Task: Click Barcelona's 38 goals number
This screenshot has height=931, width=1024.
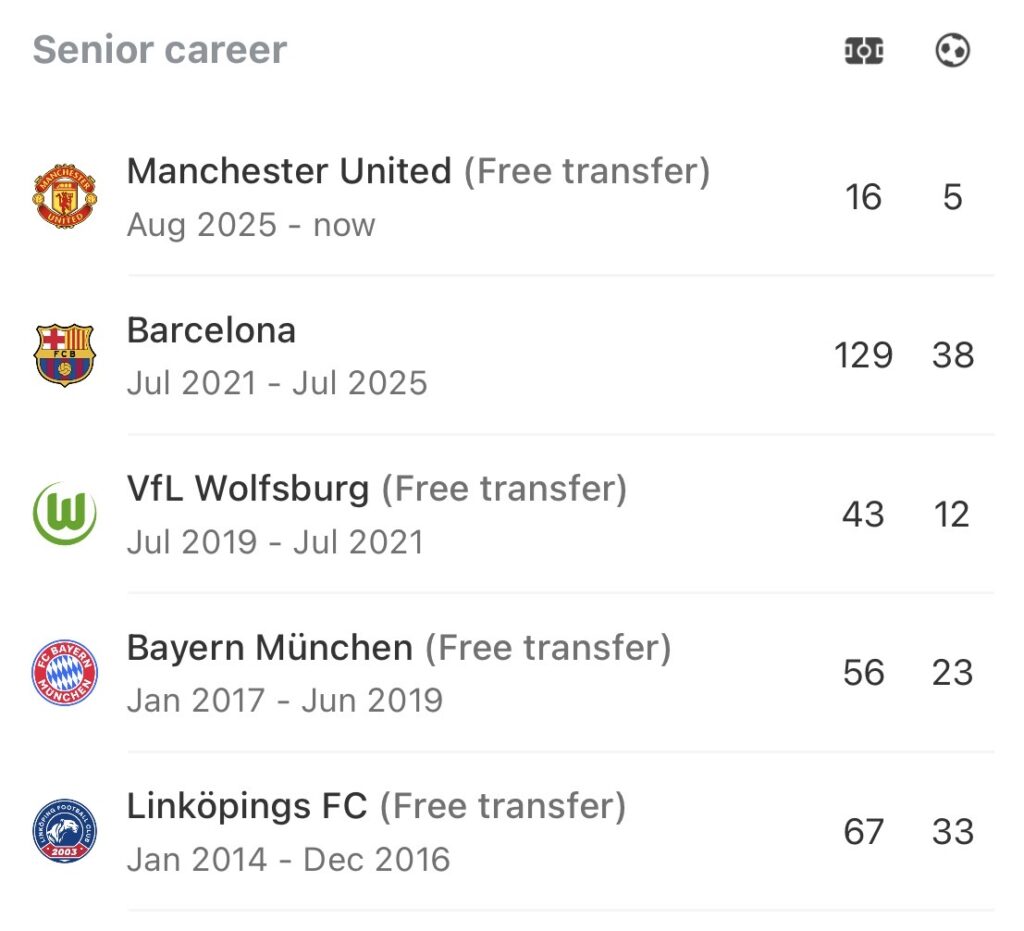Action: pyautogui.click(x=952, y=355)
